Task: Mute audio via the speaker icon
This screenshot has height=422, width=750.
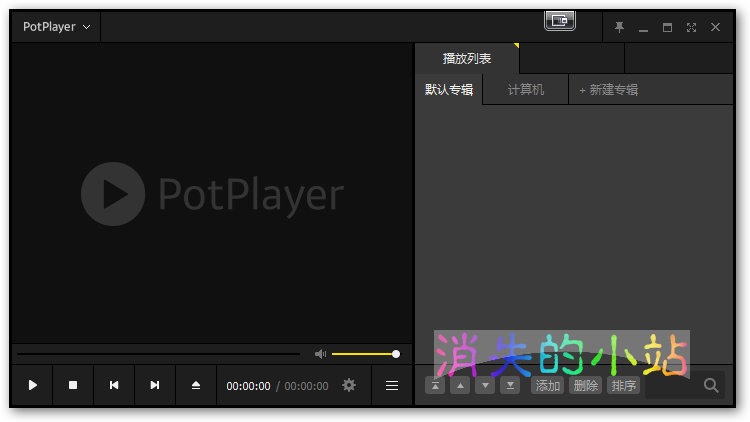Action: 320,354
